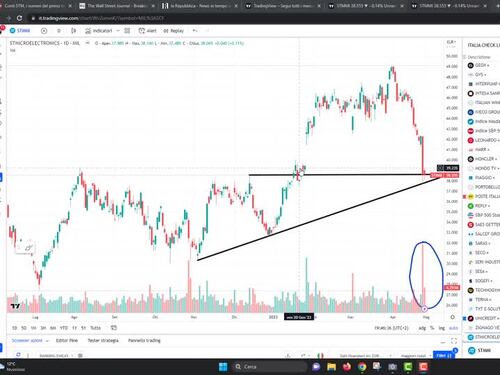Click the Cerca taskbar search box

point(269,367)
